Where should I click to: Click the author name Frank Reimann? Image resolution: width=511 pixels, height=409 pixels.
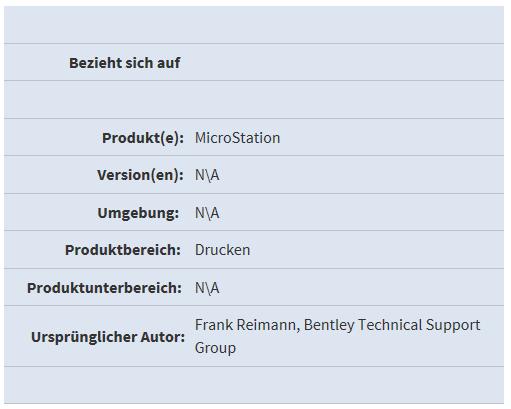click(x=245, y=325)
